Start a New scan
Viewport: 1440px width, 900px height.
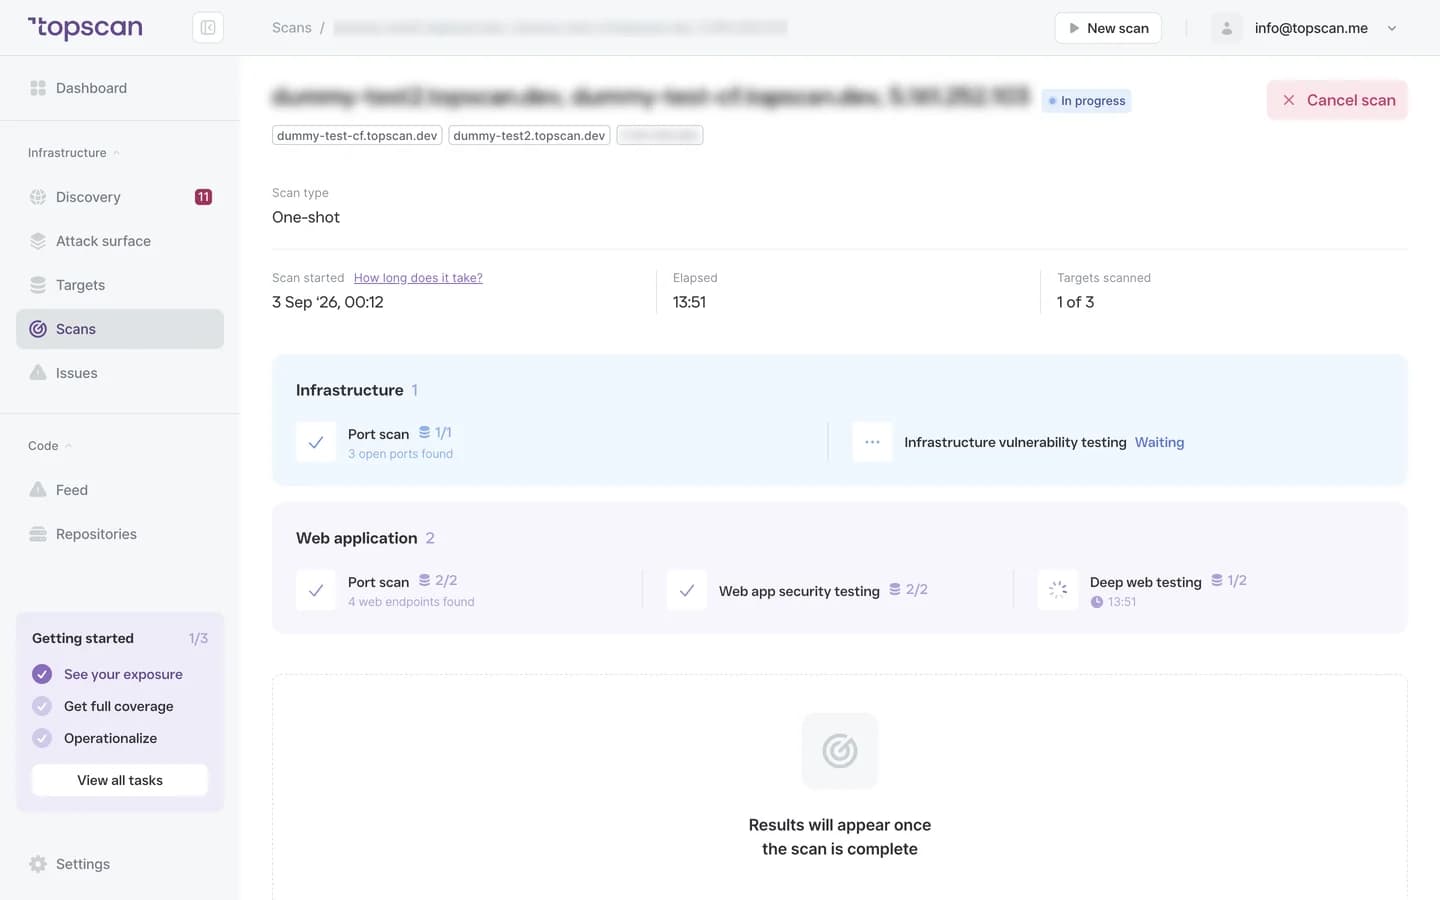pyautogui.click(x=1108, y=28)
